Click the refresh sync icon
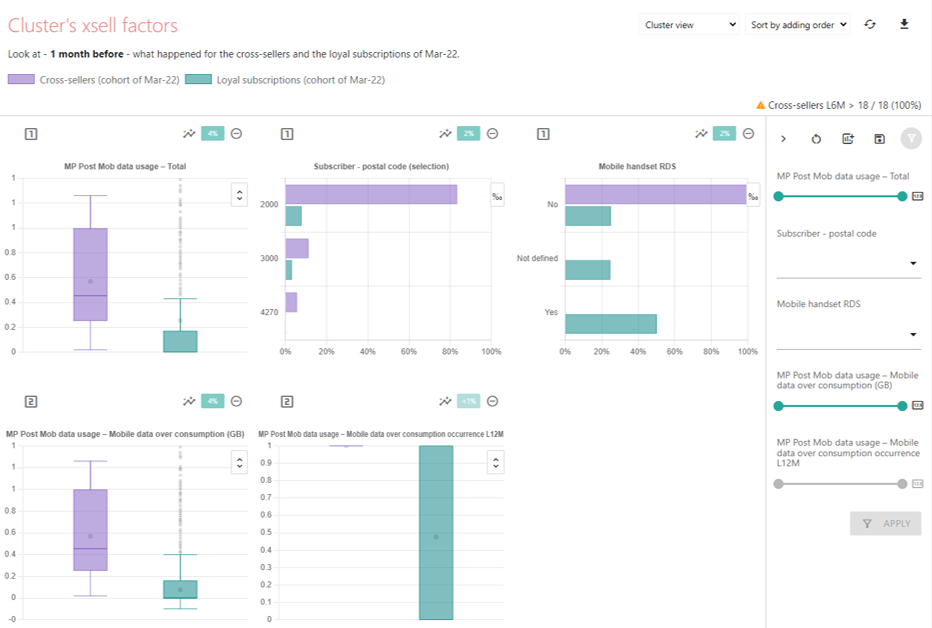The height and width of the screenshot is (628, 932). click(x=870, y=24)
